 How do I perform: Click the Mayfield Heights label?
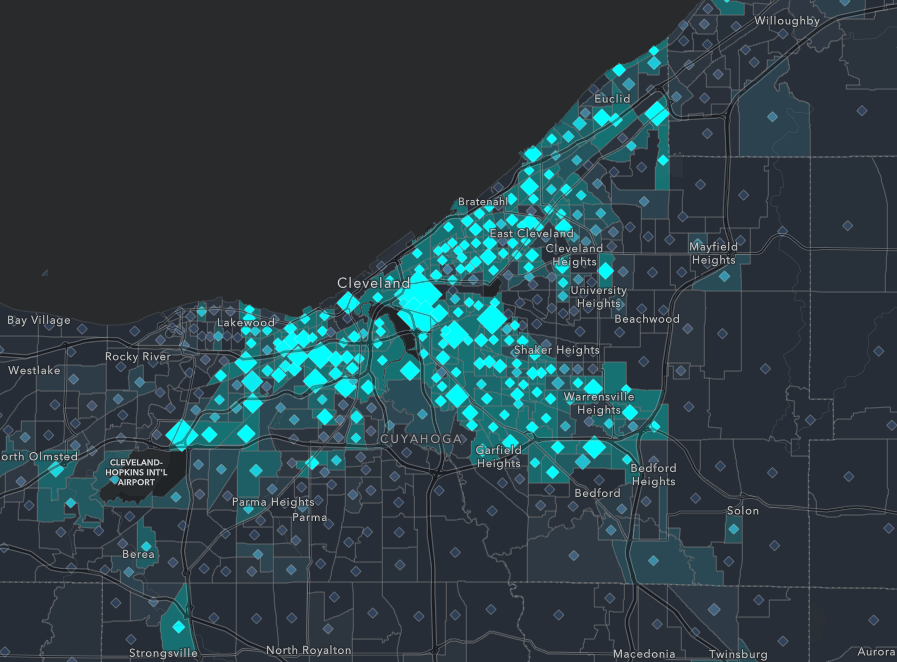click(x=713, y=253)
